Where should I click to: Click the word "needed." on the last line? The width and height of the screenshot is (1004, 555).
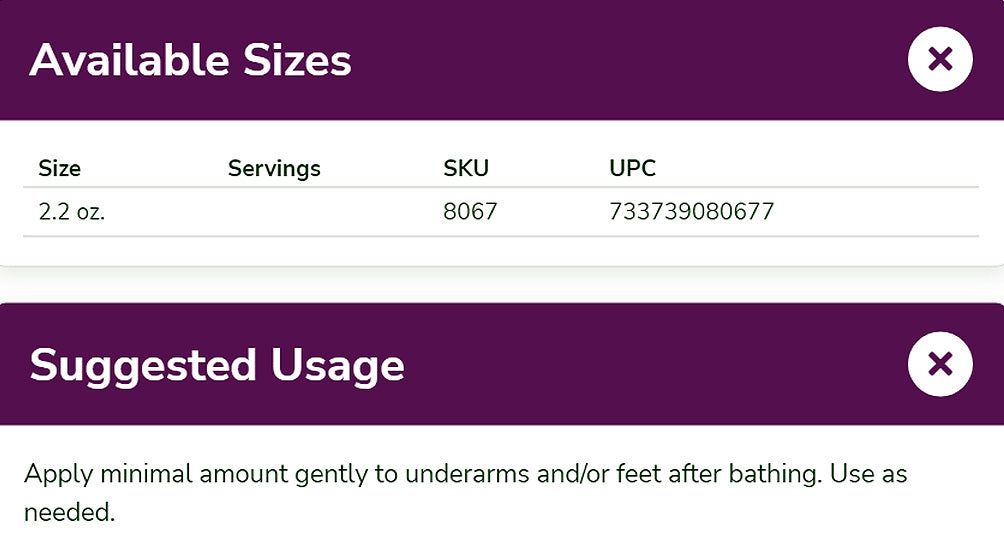[70, 513]
